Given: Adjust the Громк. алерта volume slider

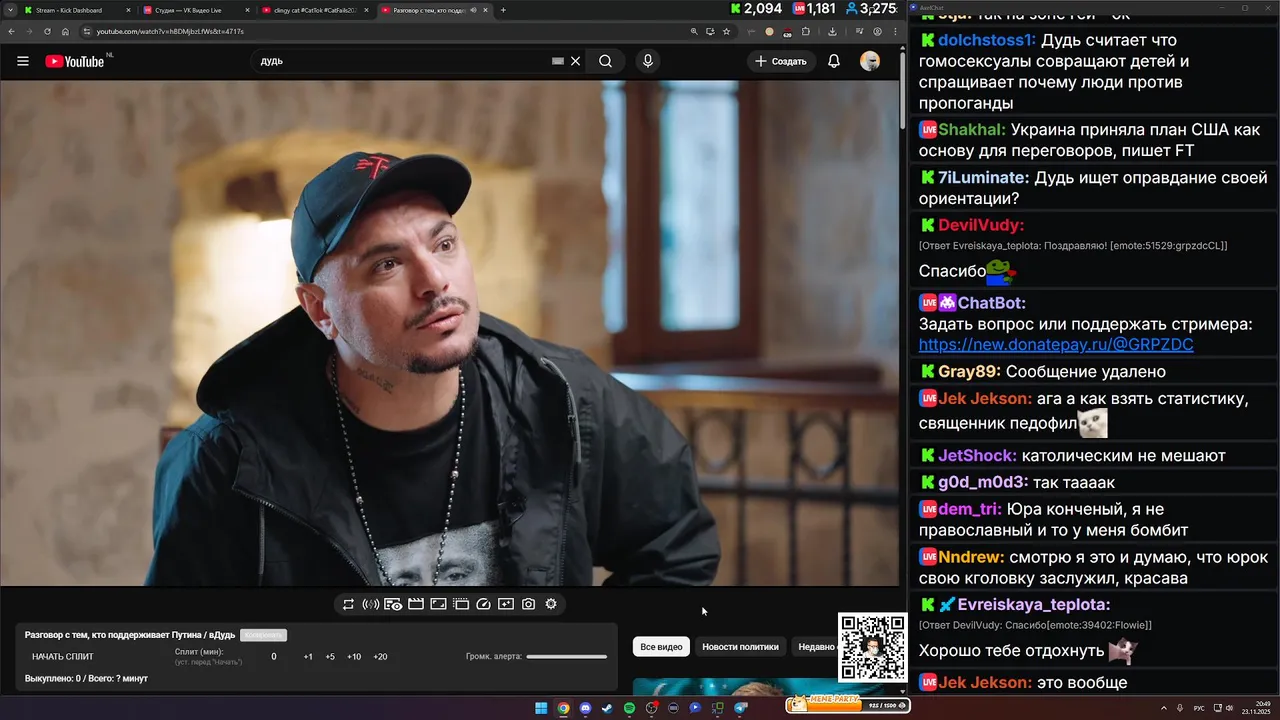Looking at the screenshot, I should coord(567,657).
